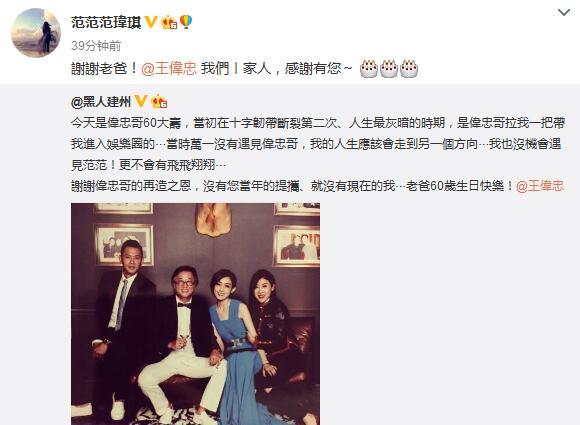
Task: Click the middle birthday cake emoji
Action: [389, 69]
